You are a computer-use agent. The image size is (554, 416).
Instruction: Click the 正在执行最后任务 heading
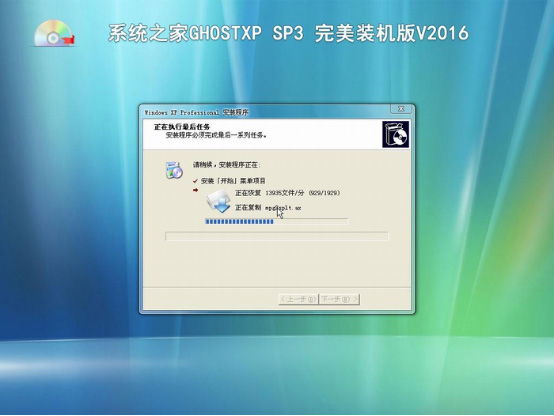[182, 127]
